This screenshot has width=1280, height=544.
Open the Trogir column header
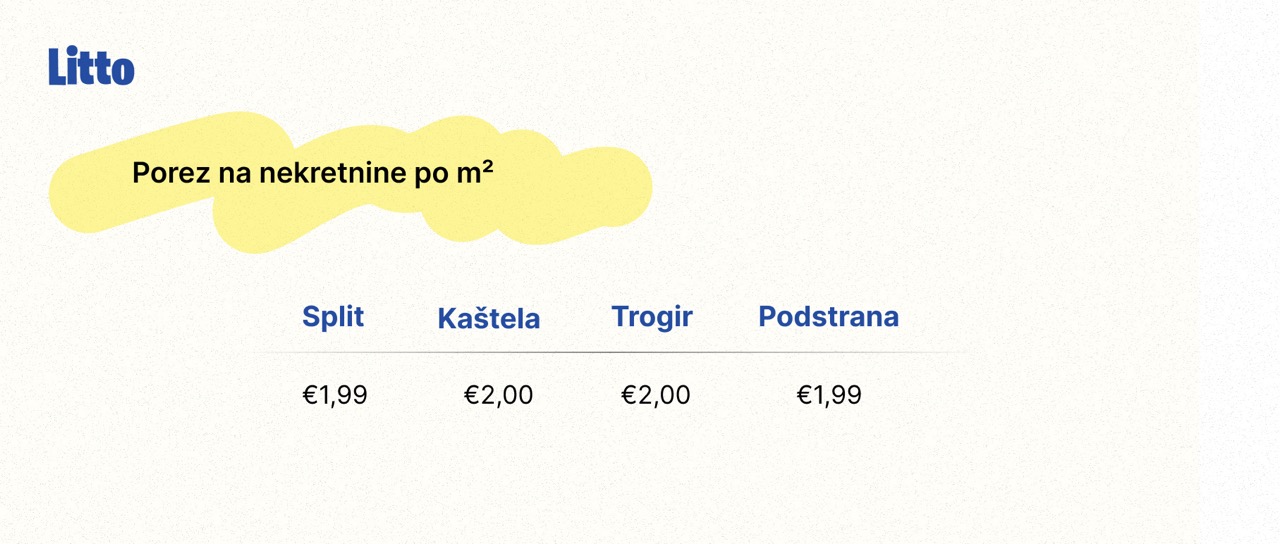point(652,317)
